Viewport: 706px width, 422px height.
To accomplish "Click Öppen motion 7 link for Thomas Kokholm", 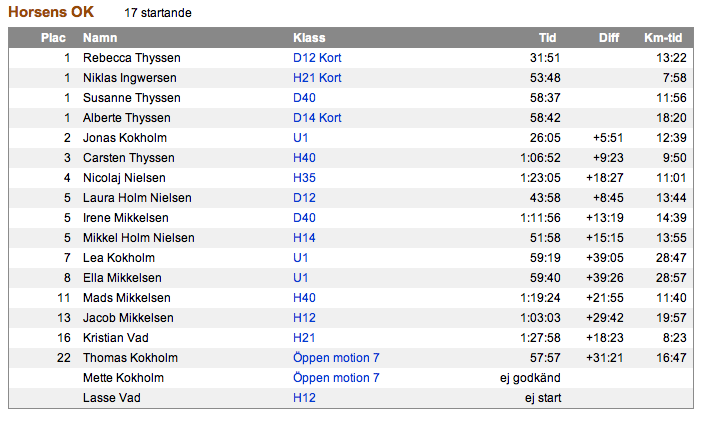I will pos(336,358).
